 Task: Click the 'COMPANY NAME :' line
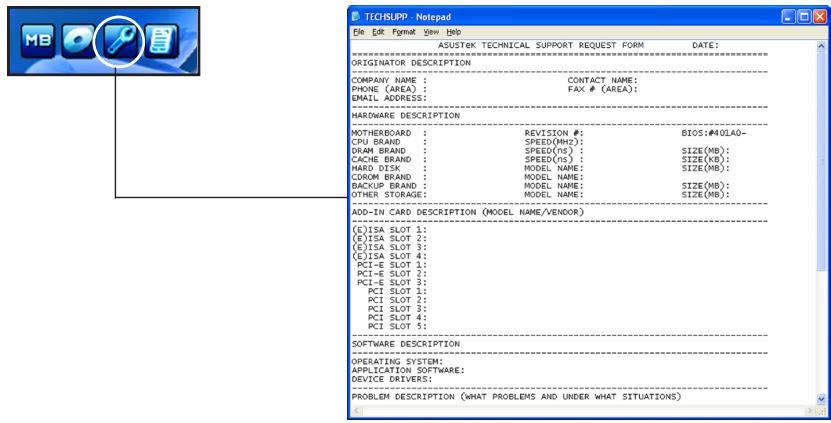(x=389, y=81)
